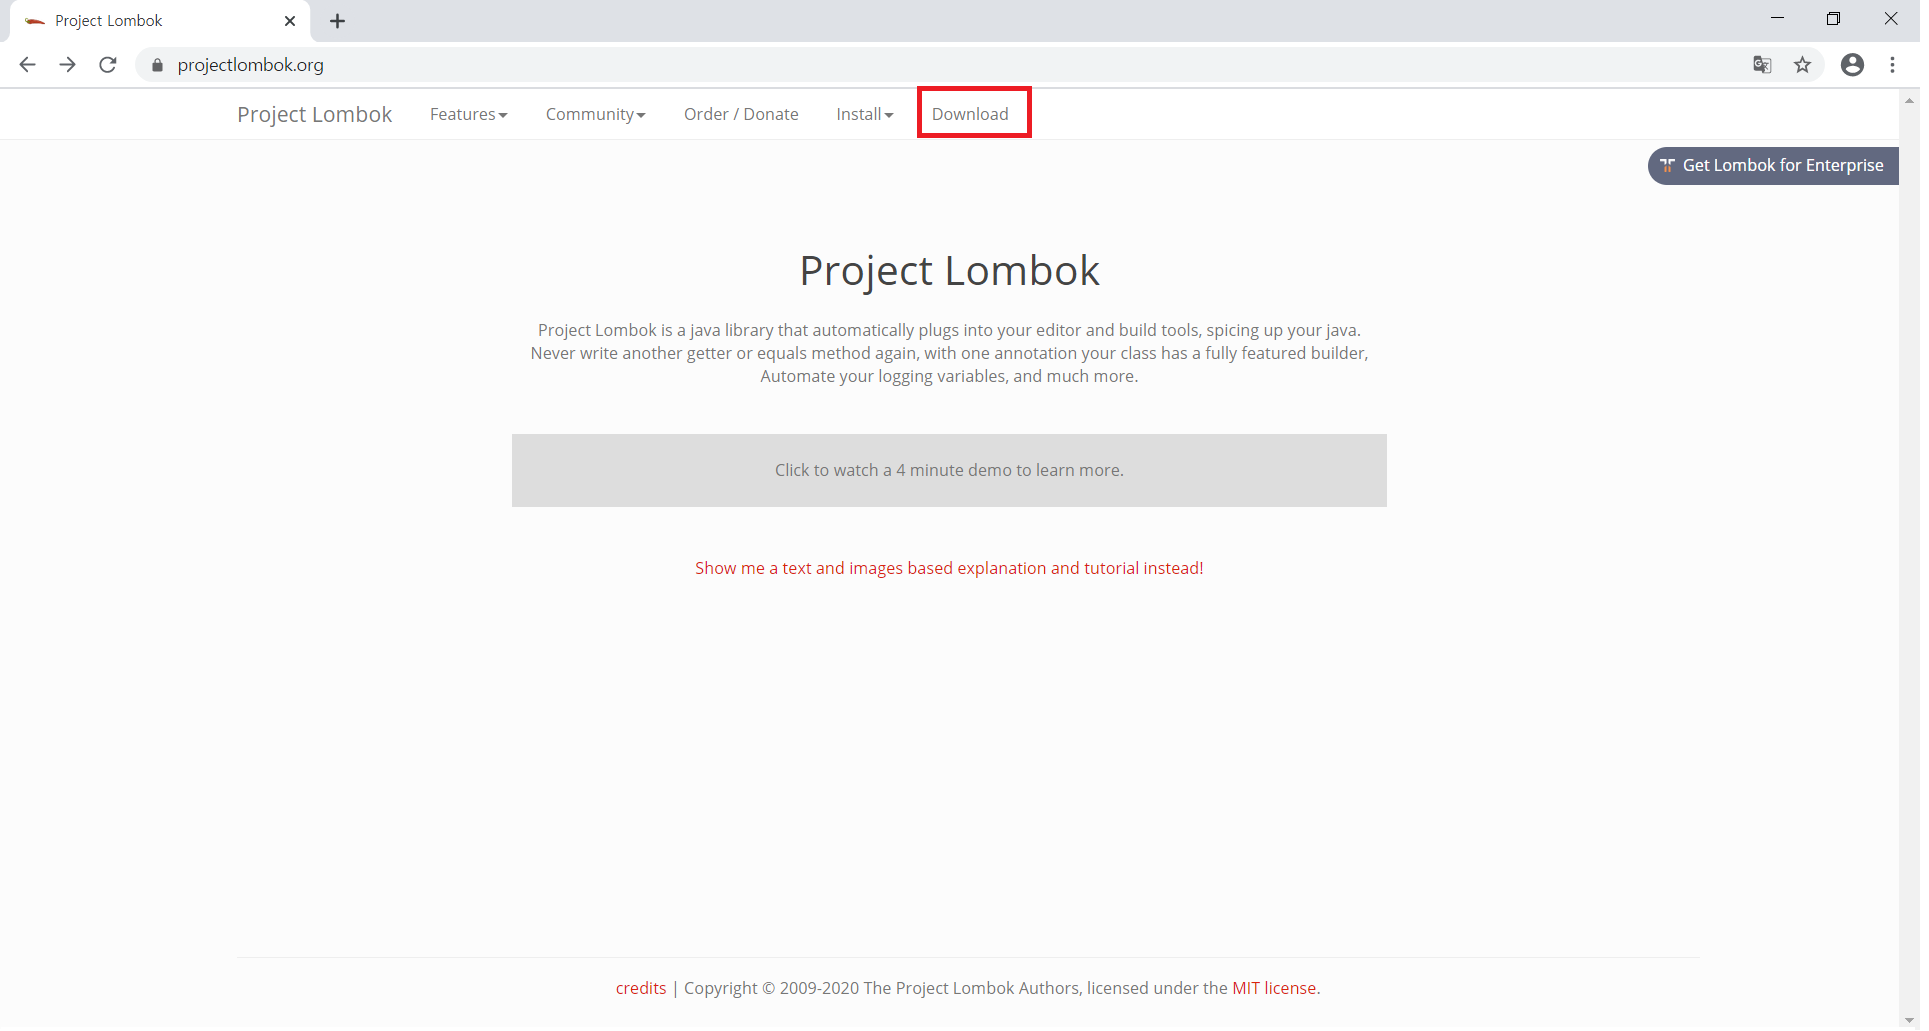Reload the projectlombok.org page
Viewport: 1929px width, 1031px height.
pos(108,65)
